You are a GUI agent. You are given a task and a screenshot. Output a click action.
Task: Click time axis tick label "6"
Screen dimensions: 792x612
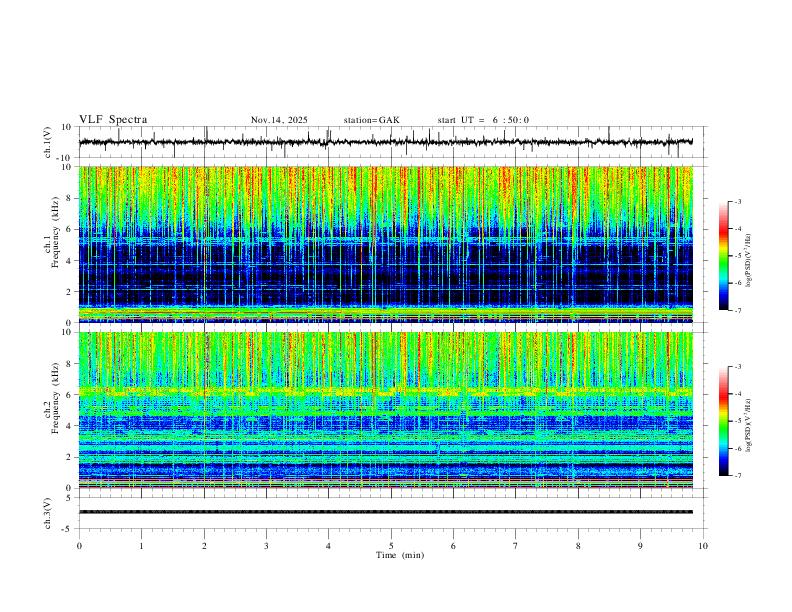point(453,546)
